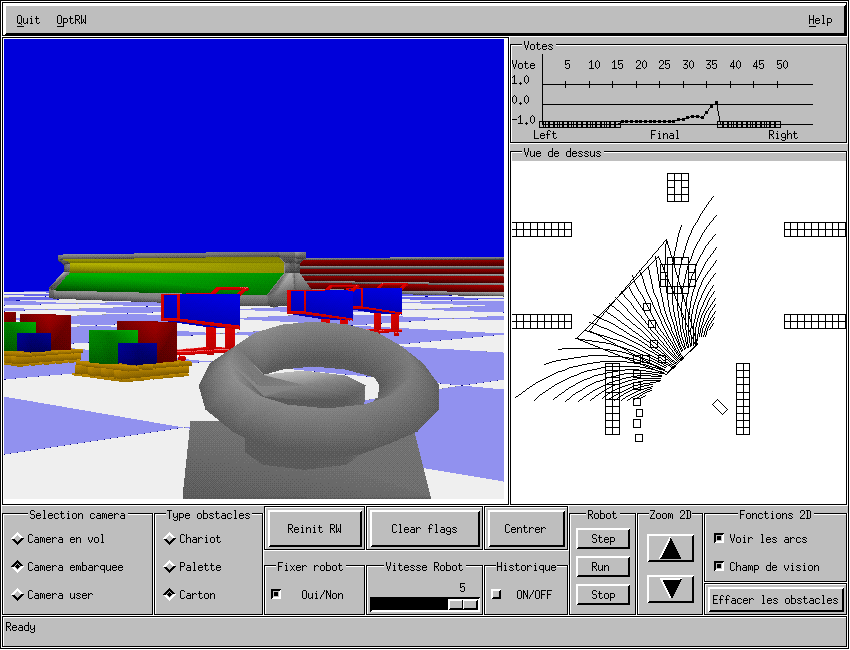
Task: Choose Chariot obstacle type
Action: [170, 539]
